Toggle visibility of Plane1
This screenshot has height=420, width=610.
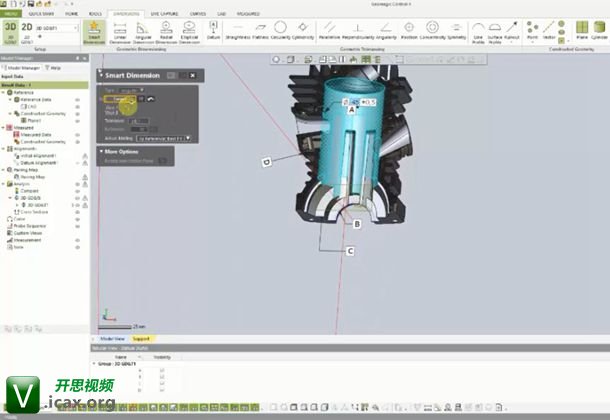click(77, 121)
